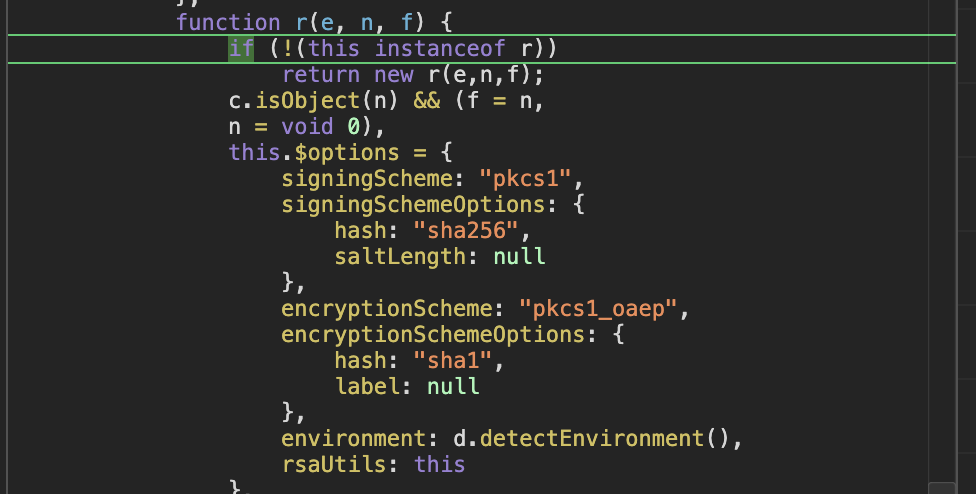
Task: Click the "isObject" method call
Action: 308,100
